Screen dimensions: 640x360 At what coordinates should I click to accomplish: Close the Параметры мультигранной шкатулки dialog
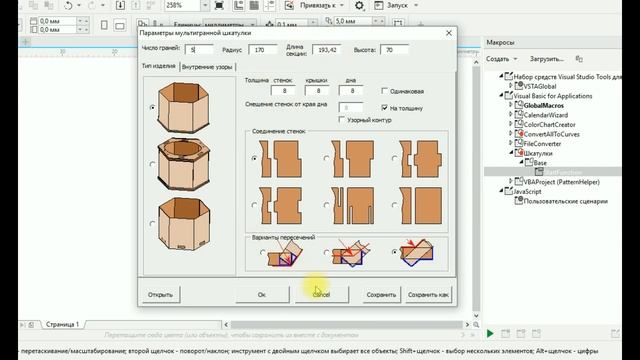449,33
